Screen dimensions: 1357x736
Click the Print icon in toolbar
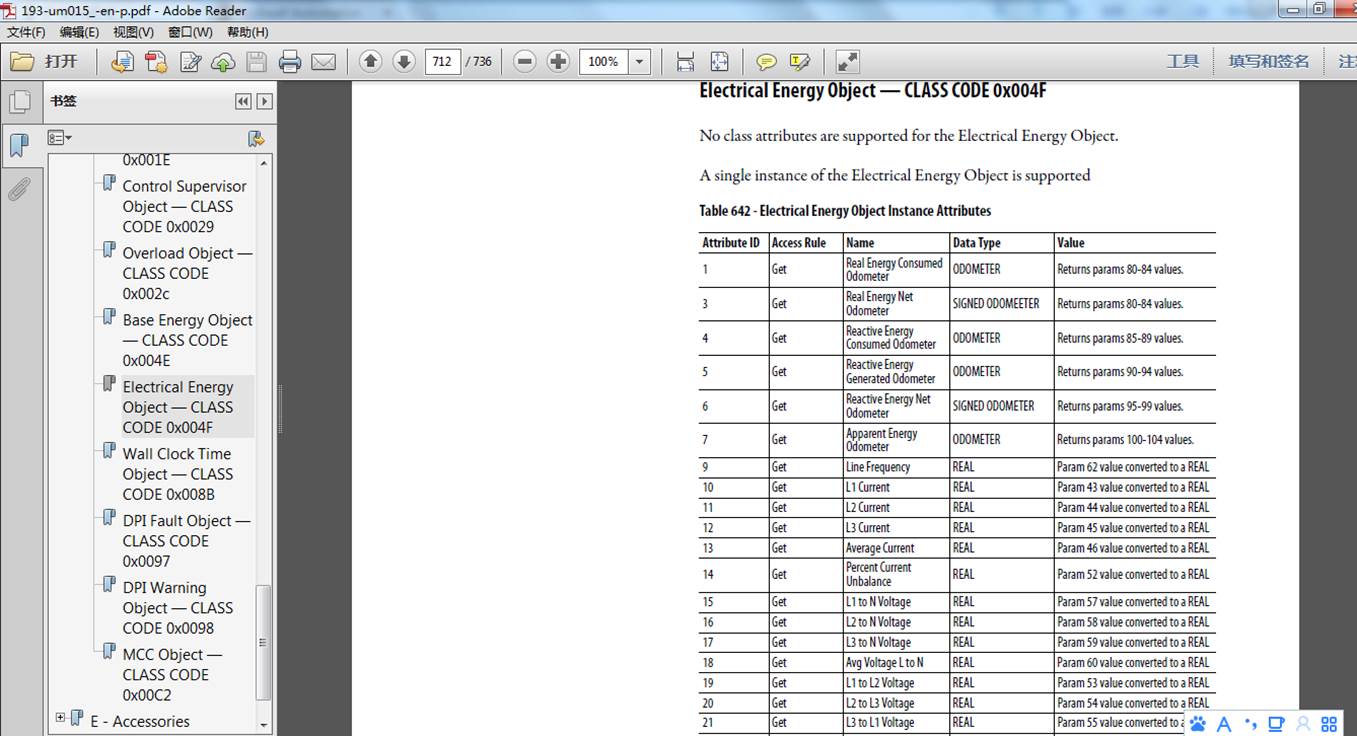(x=290, y=62)
